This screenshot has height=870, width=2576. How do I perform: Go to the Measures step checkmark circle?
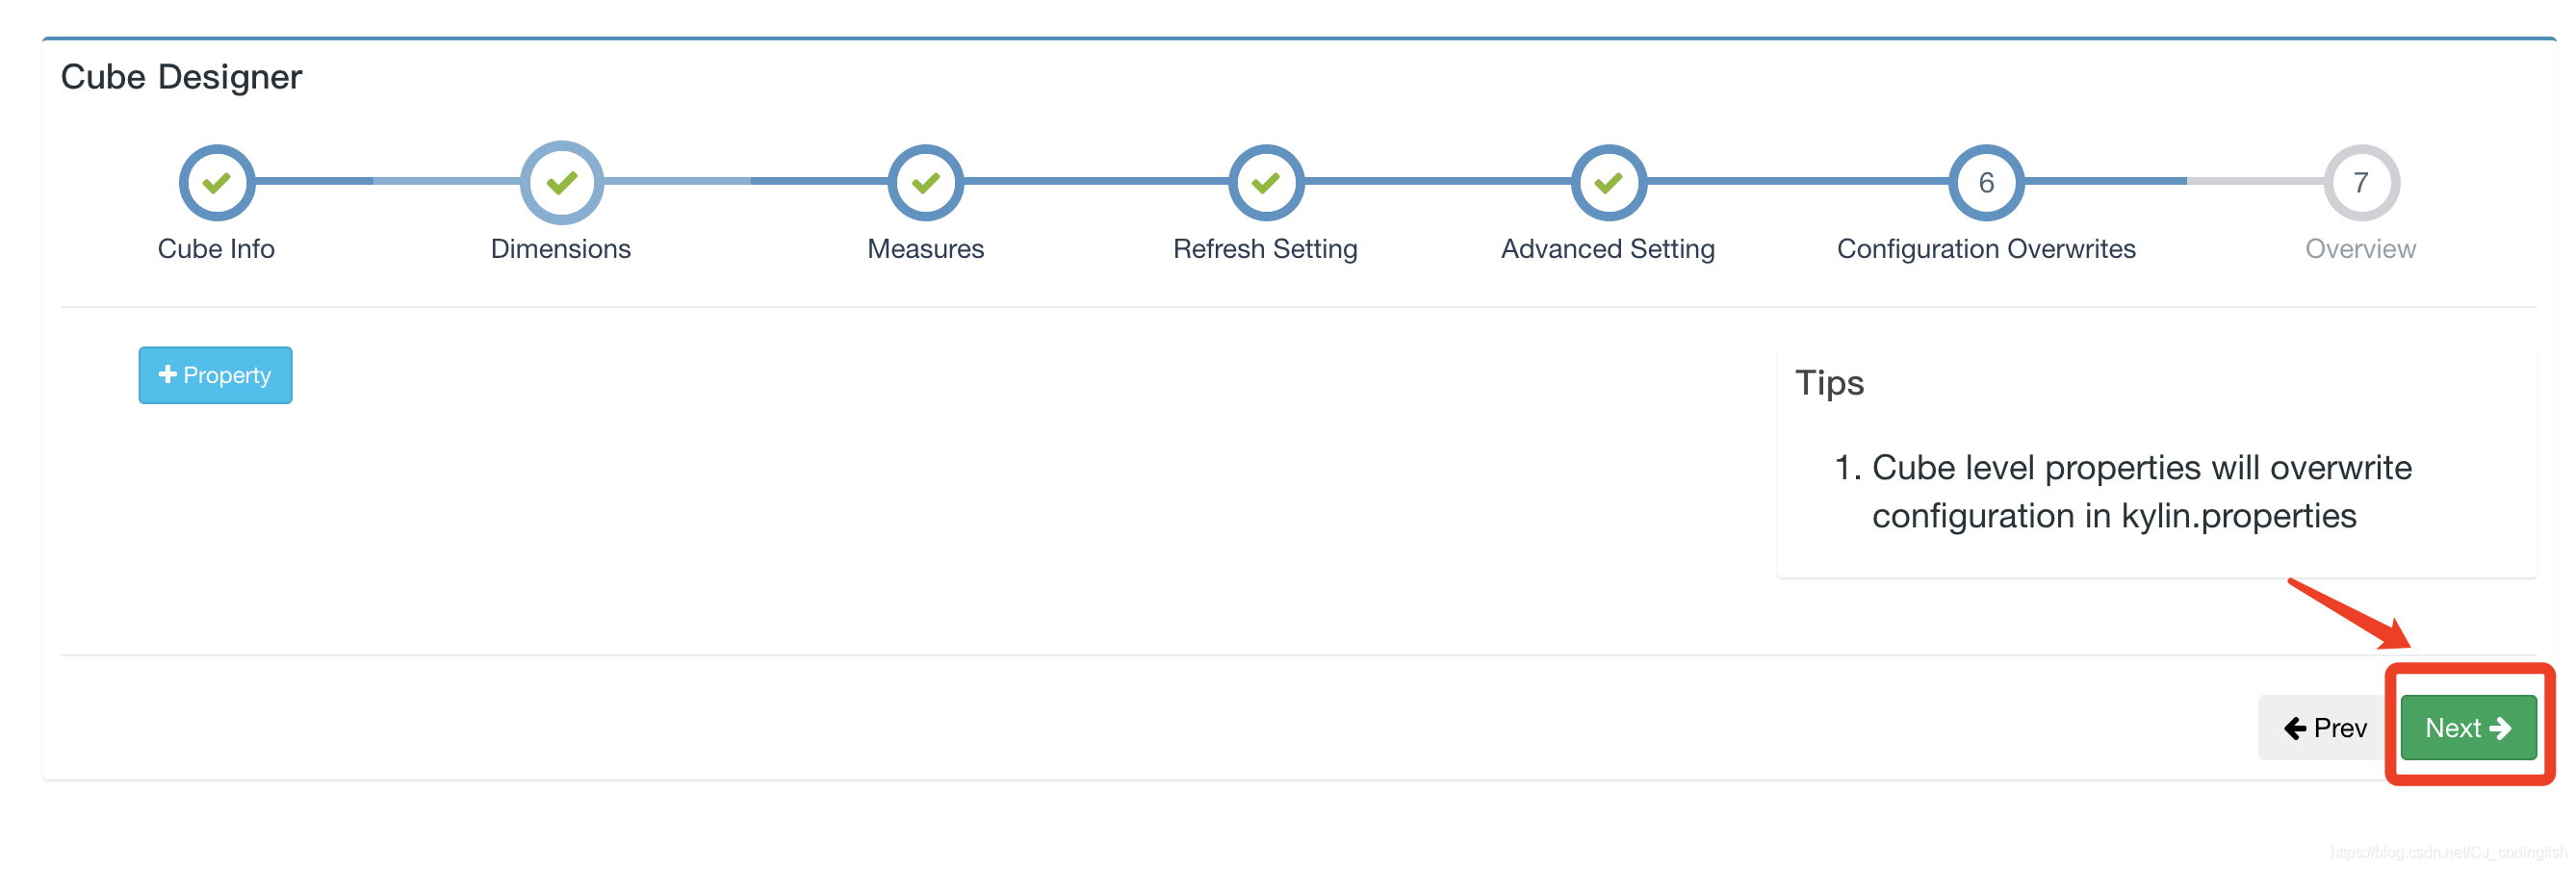tap(926, 183)
